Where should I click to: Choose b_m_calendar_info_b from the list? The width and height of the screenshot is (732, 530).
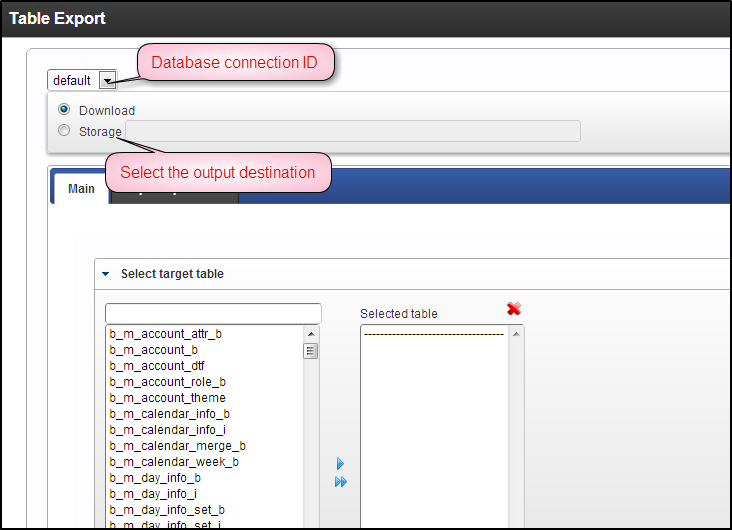(170, 414)
